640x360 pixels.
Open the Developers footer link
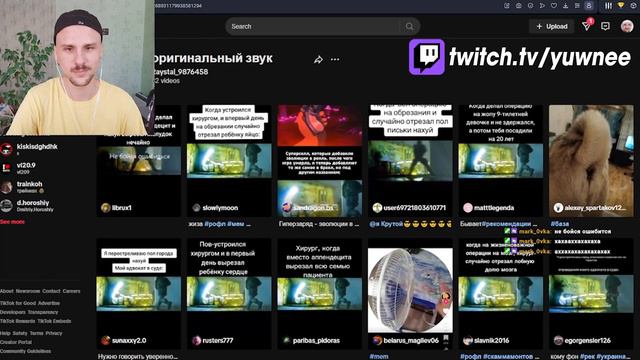(13, 312)
